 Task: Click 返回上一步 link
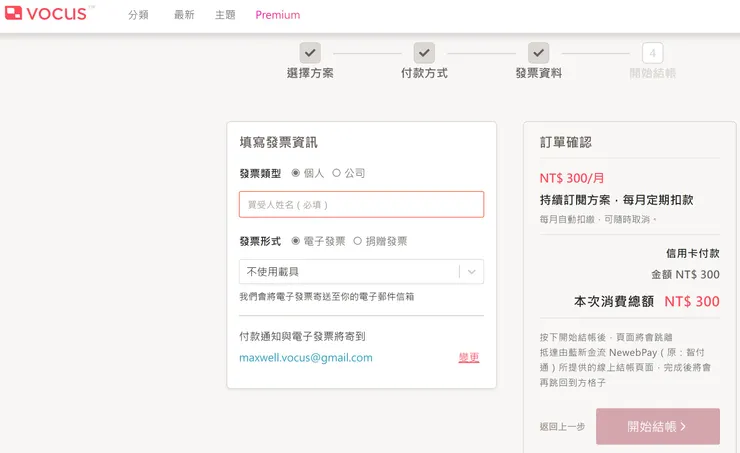pyautogui.click(x=563, y=427)
